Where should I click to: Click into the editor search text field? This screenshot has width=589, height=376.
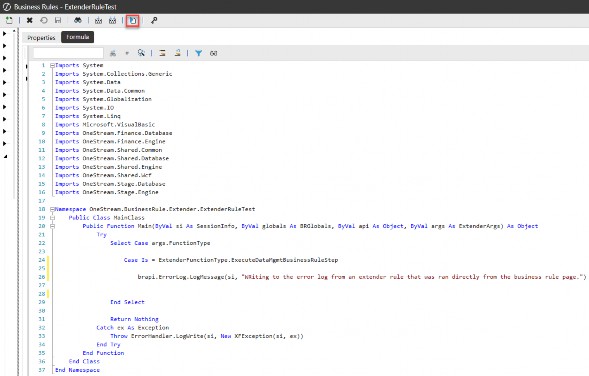click(68, 53)
